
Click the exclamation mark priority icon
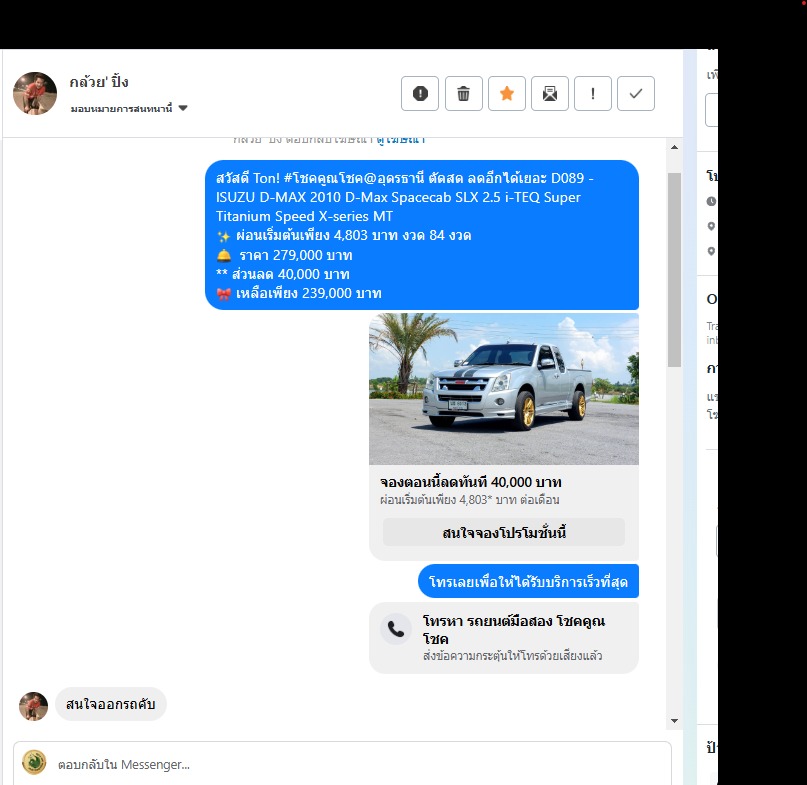click(593, 94)
